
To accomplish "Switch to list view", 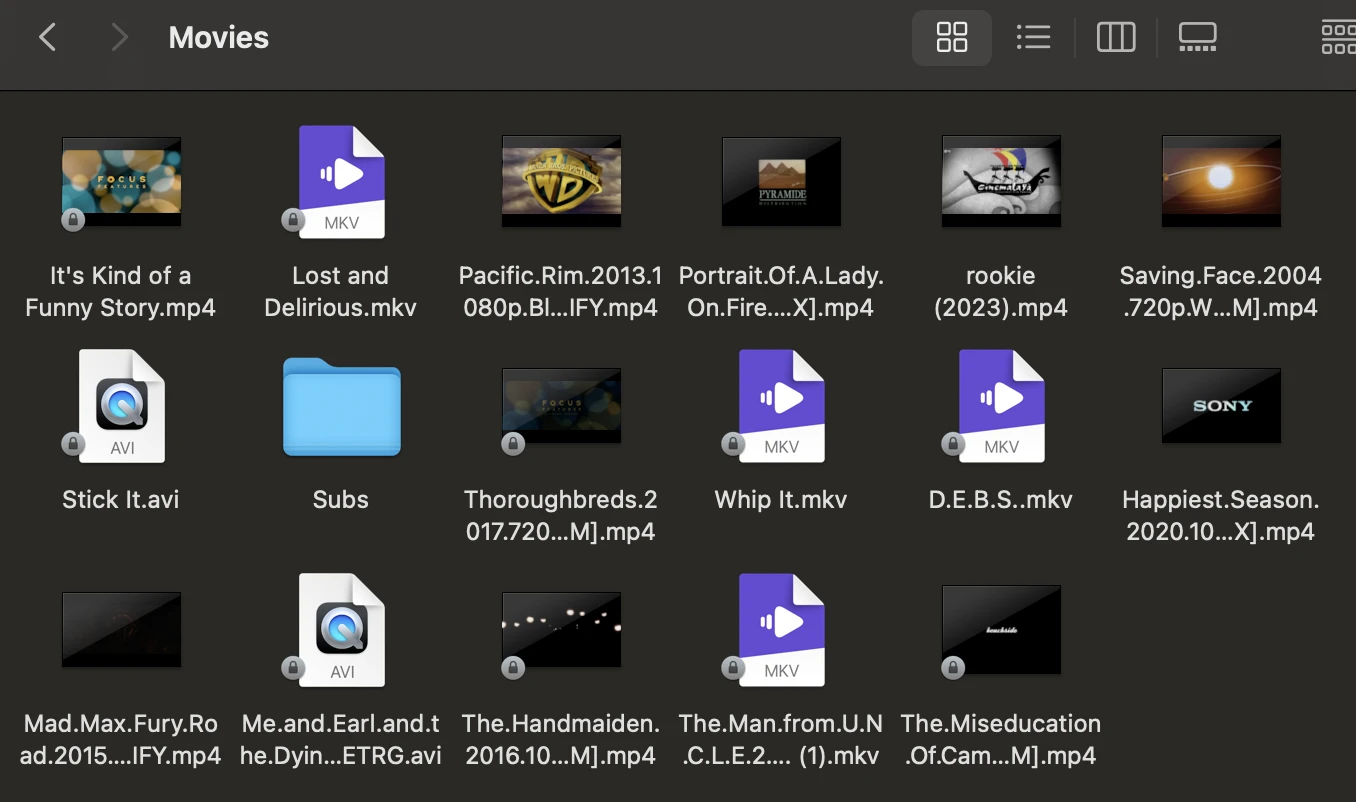I will tap(1033, 37).
